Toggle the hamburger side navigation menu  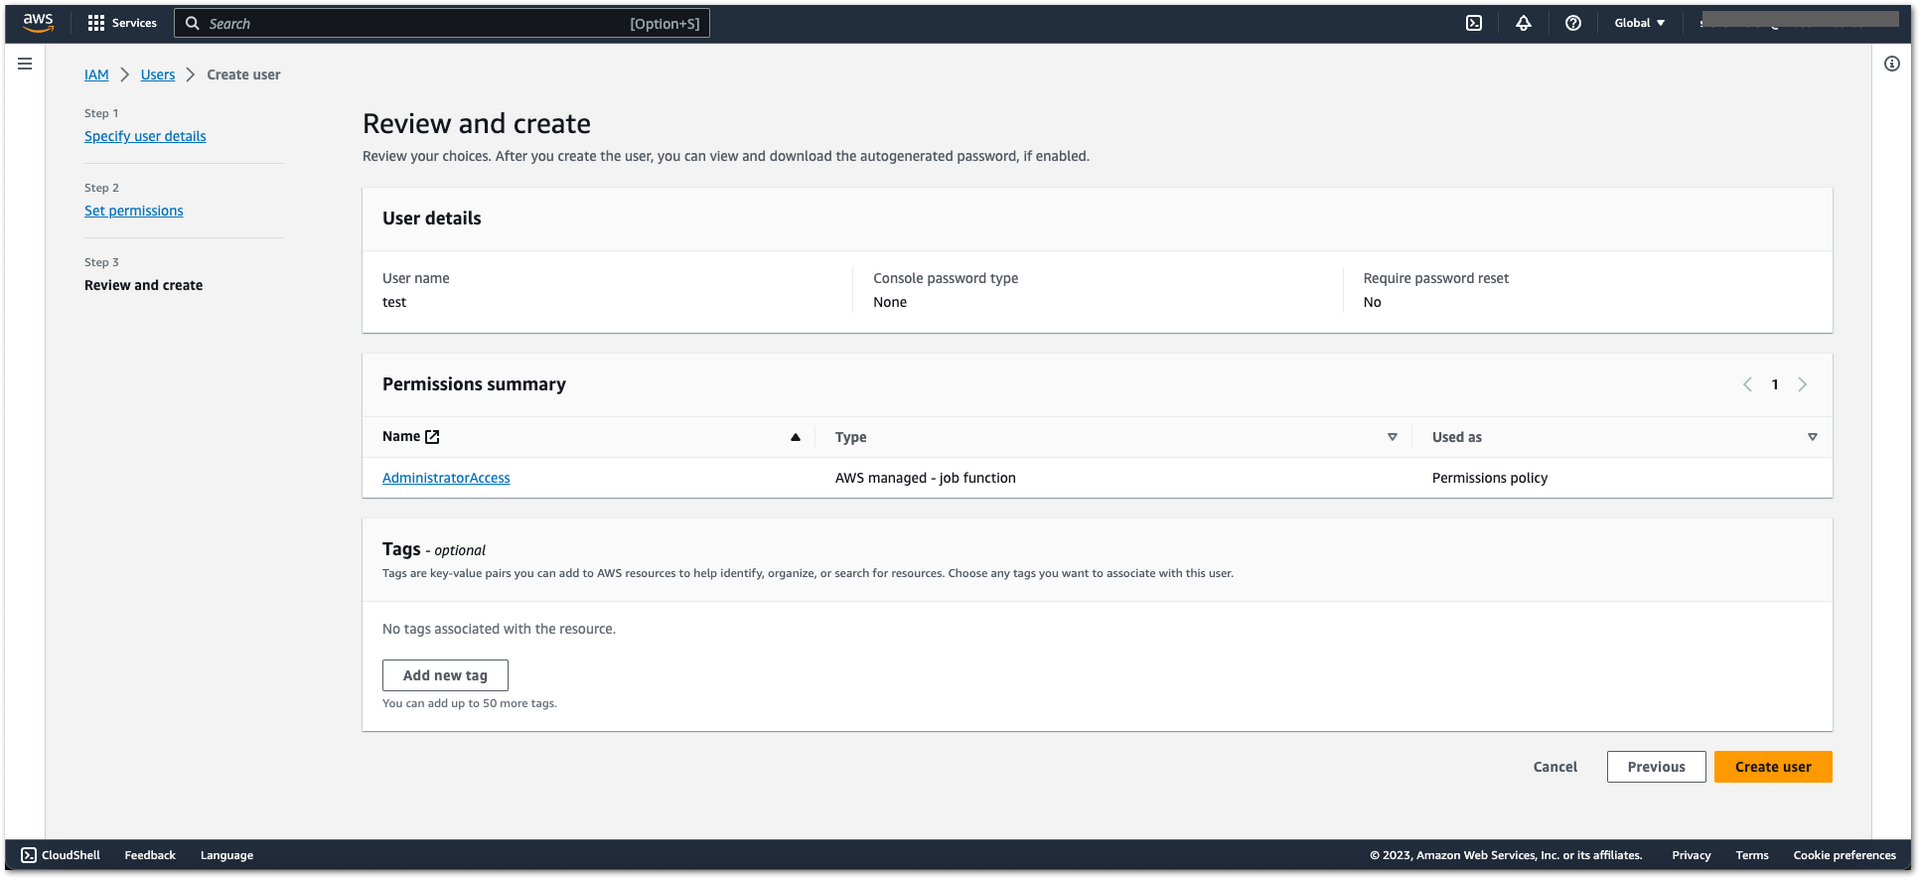pyautogui.click(x=25, y=64)
